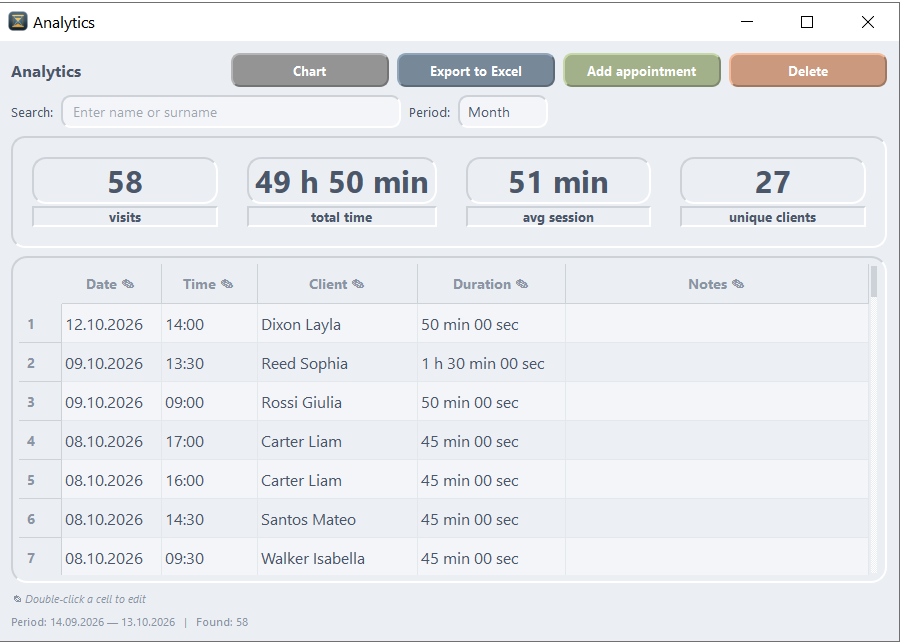Select row number 4 header
The height and width of the screenshot is (644, 900).
point(40,441)
